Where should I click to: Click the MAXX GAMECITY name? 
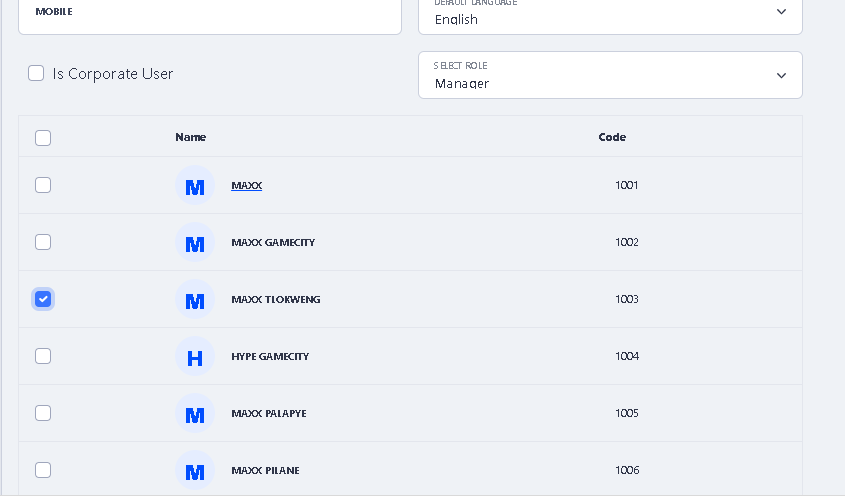click(273, 243)
